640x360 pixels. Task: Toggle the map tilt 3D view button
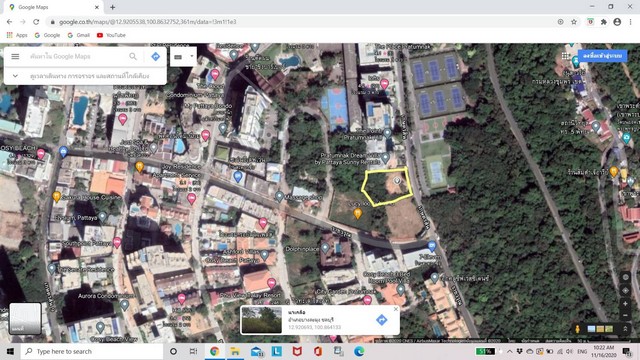tap(625, 291)
